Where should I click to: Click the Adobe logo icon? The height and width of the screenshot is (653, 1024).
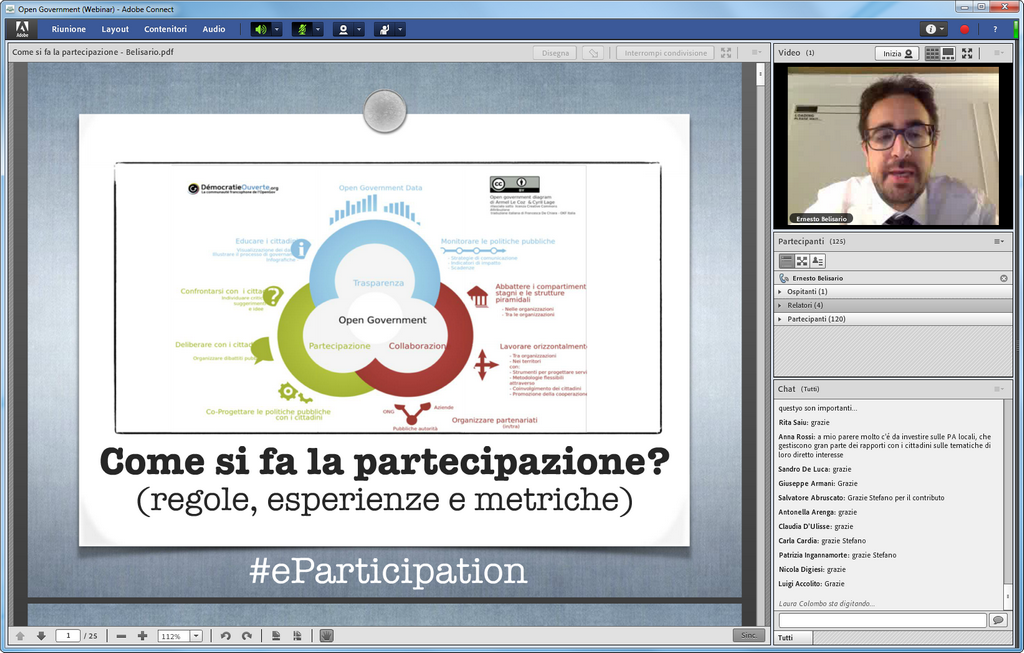[x=22, y=29]
